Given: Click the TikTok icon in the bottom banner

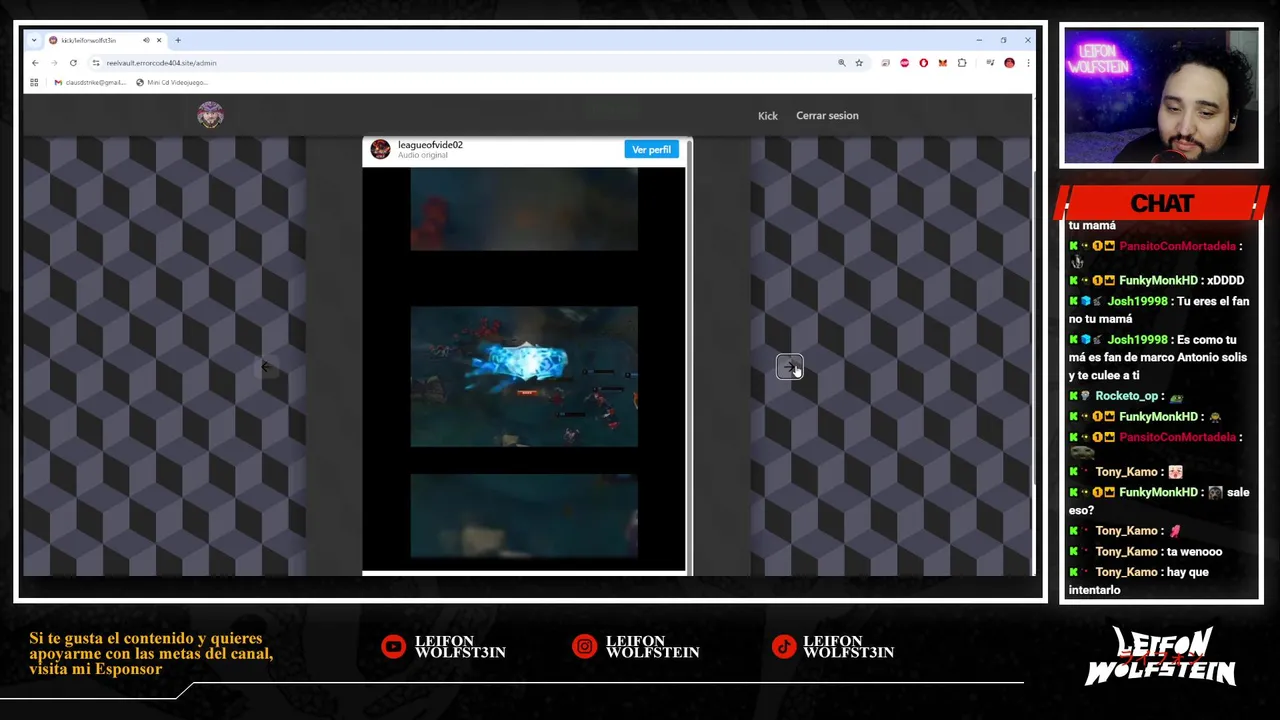Looking at the screenshot, I should 783,647.
